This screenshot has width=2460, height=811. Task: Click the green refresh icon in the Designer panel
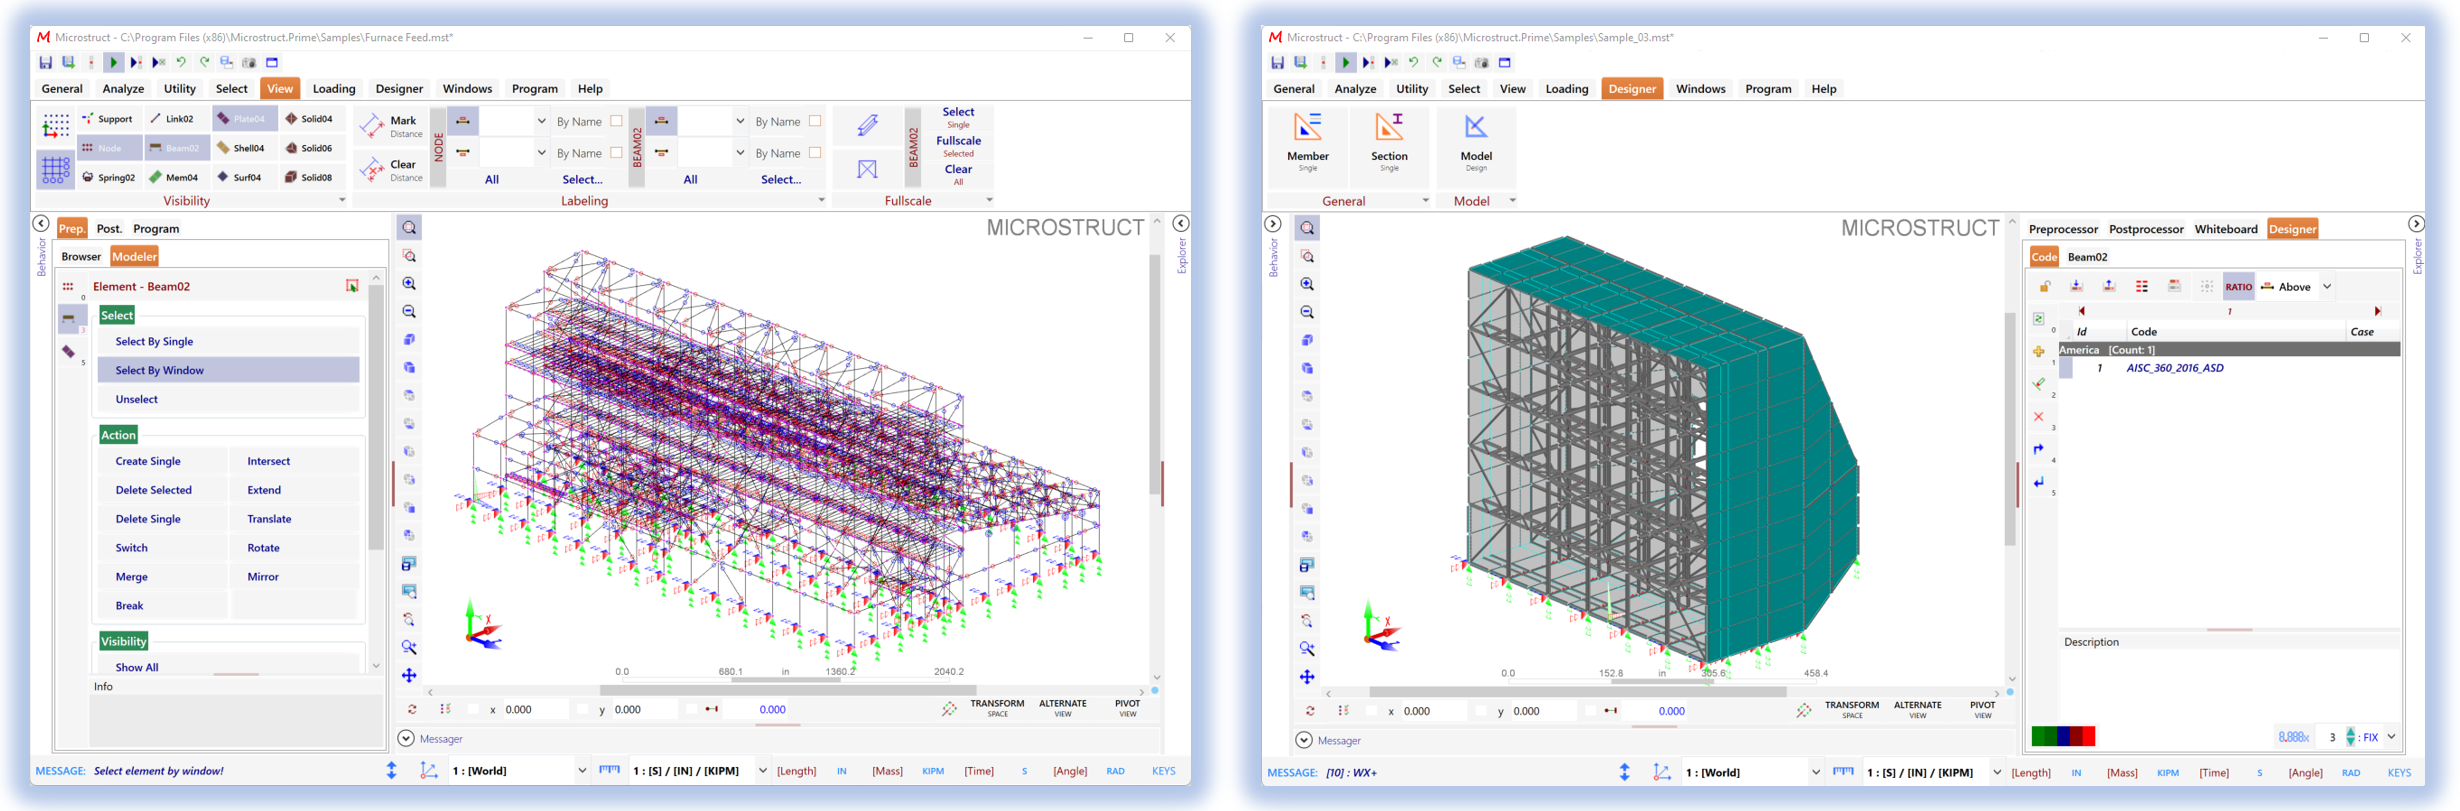click(2039, 319)
